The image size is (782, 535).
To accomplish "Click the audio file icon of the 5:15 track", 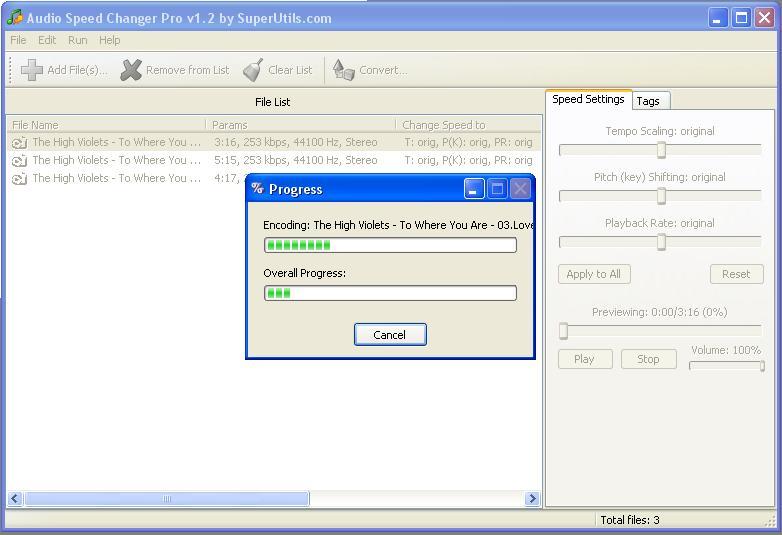I will tap(19, 161).
